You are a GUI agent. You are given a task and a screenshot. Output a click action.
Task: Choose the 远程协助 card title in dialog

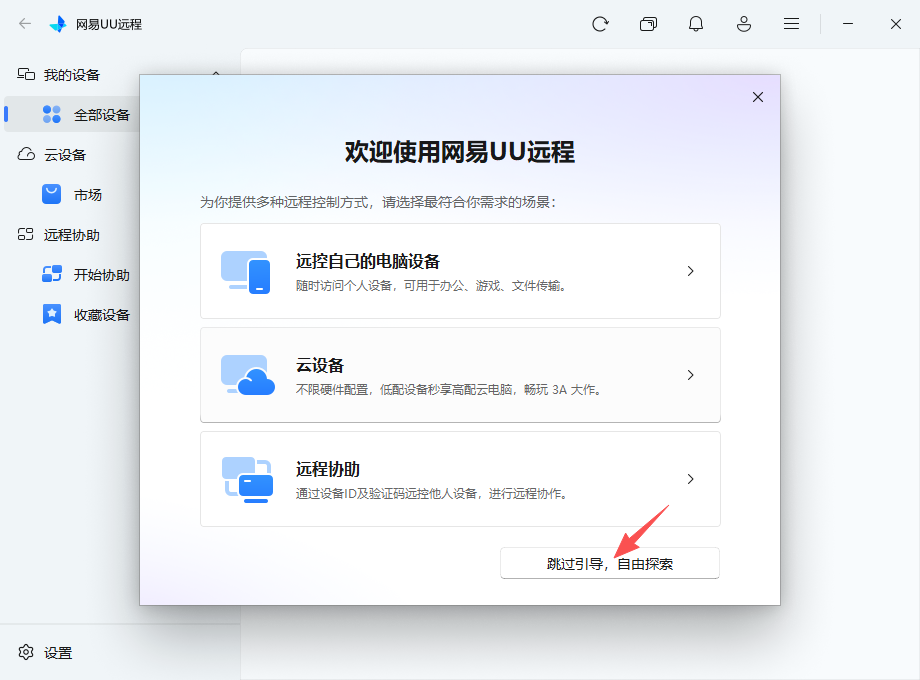[x=327, y=469]
